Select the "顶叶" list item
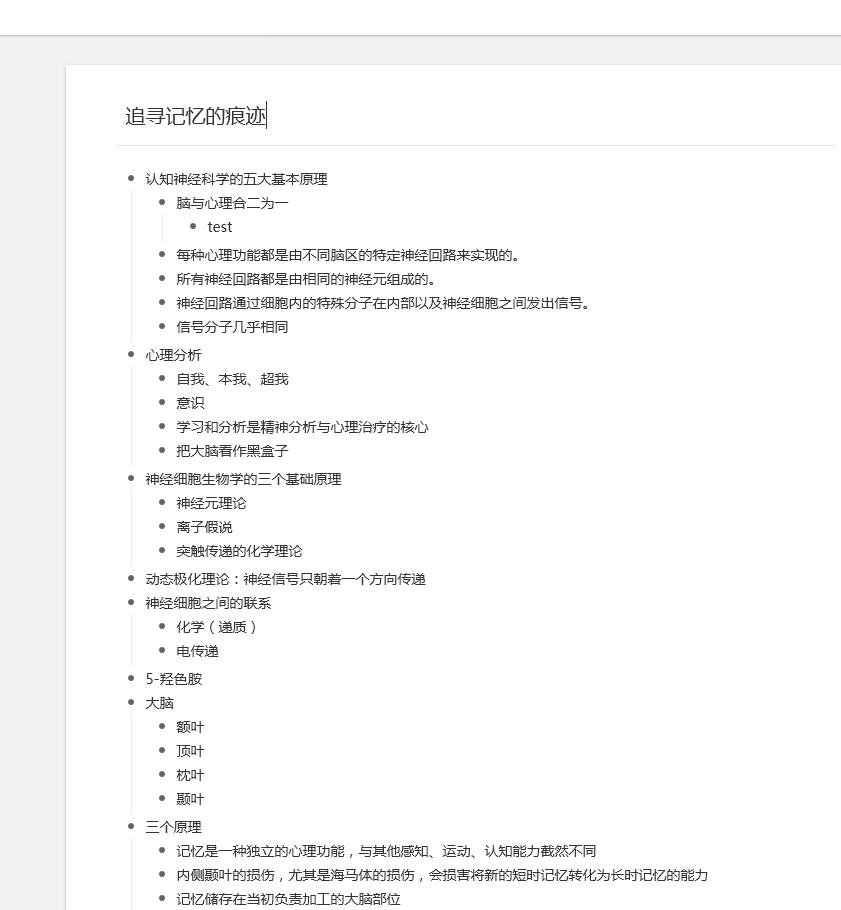 (x=190, y=751)
